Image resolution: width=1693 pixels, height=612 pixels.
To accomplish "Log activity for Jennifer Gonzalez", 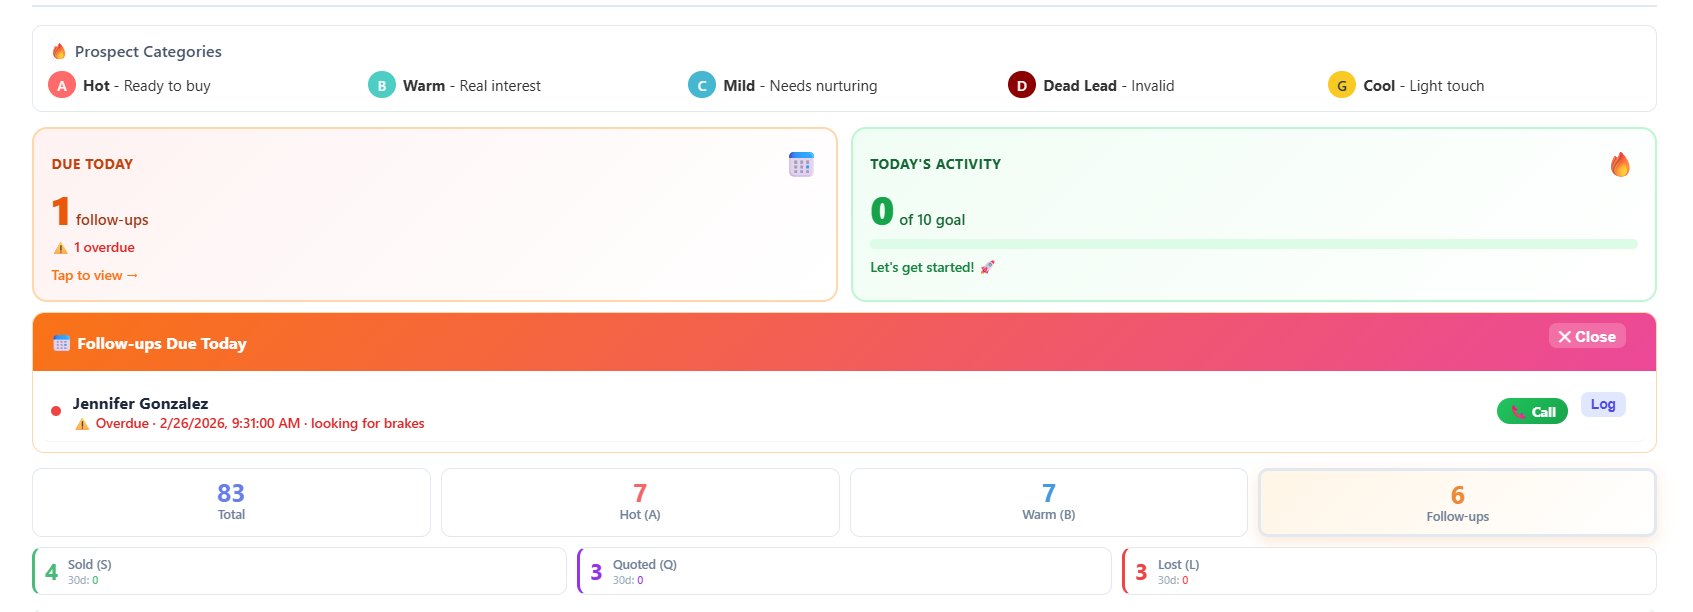I will click(x=1603, y=404).
